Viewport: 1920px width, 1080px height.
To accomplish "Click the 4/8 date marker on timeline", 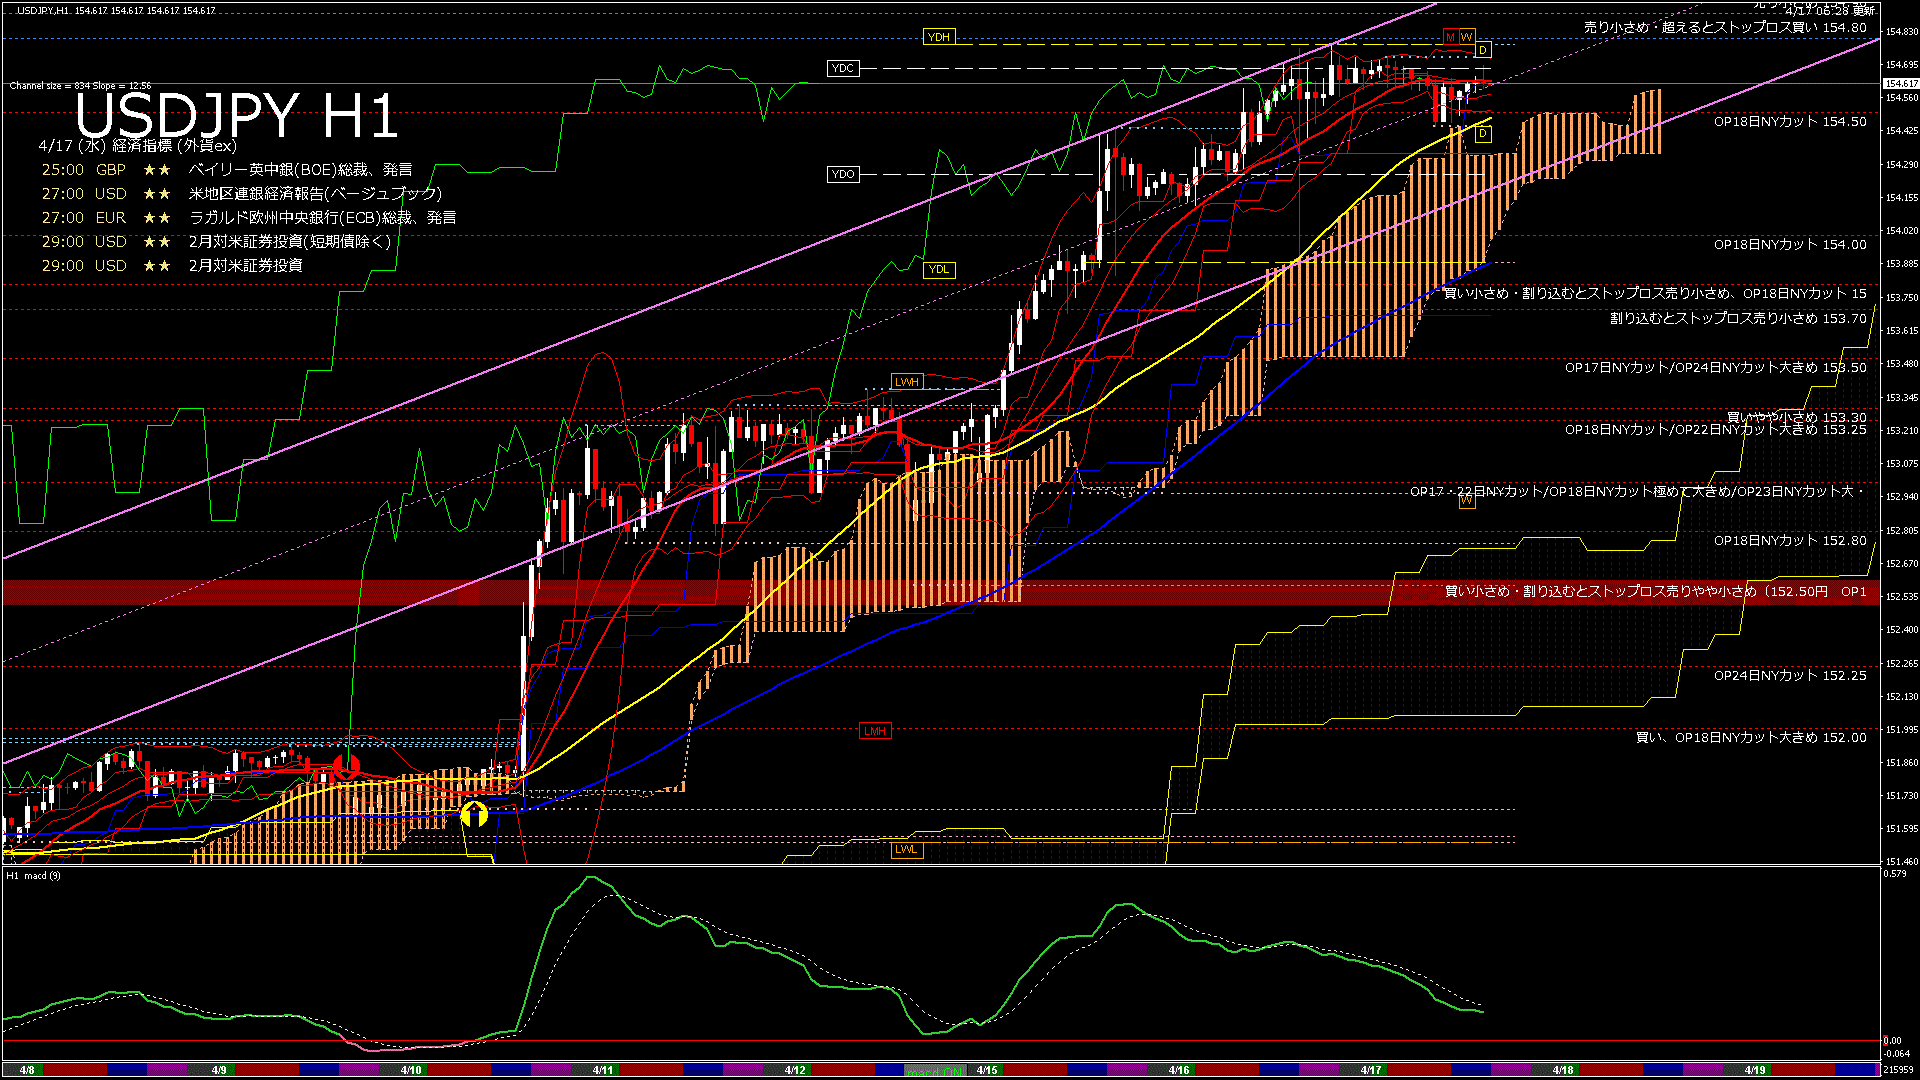I will pyautogui.click(x=27, y=1070).
